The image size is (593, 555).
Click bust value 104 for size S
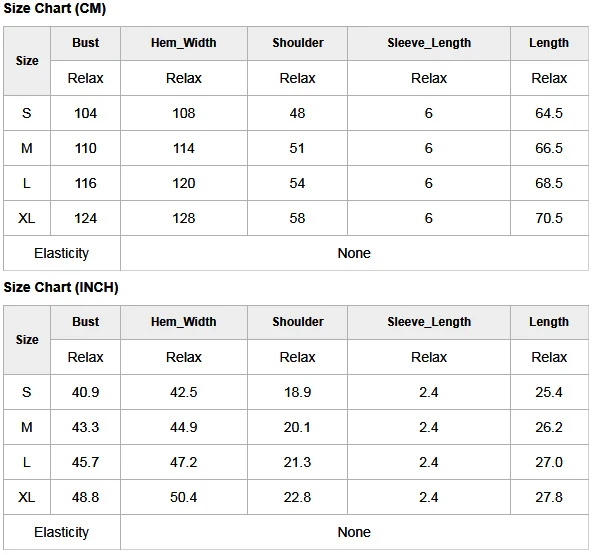[85, 113]
